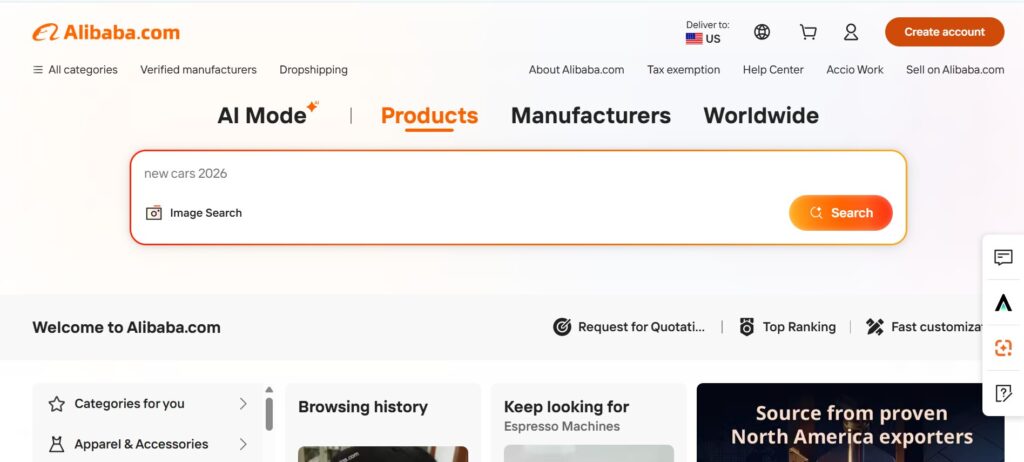The width and height of the screenshot is (1024, 462).
Task: Open the shopping cart icon
Action: (808, 32)
